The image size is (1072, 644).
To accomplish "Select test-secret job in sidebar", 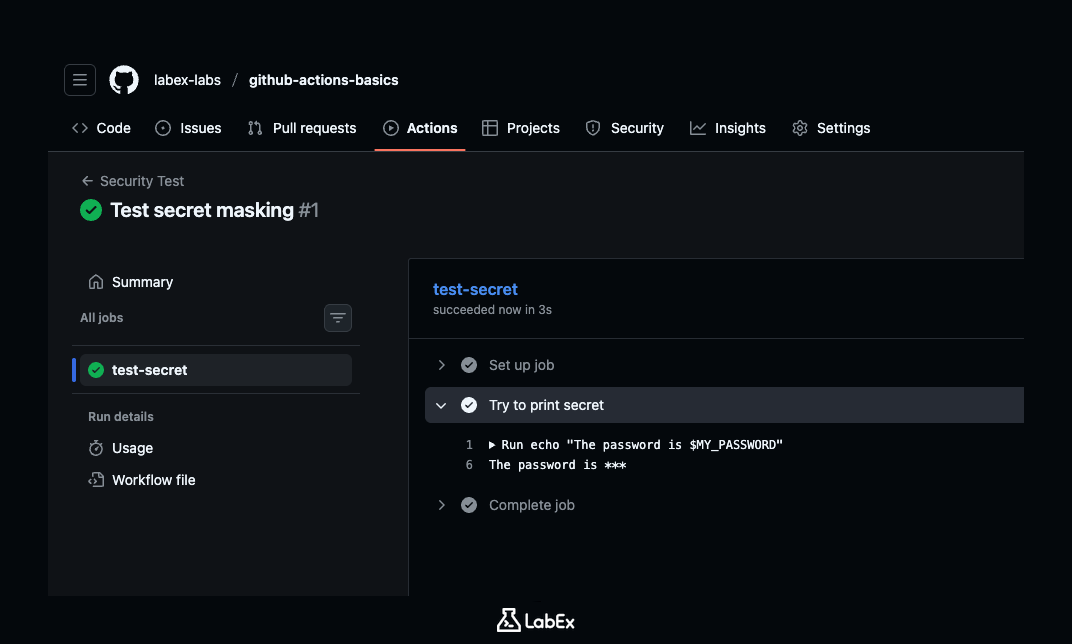I will pyautogui.click(x=216, y=370).
